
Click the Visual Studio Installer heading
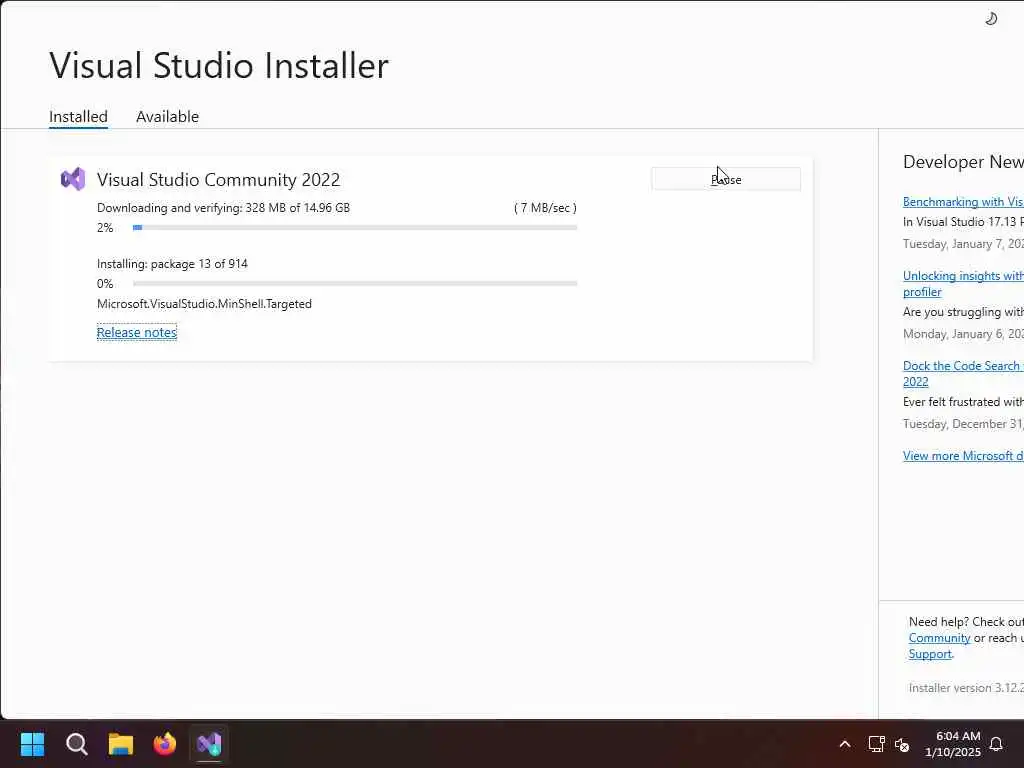pos(219,65)
